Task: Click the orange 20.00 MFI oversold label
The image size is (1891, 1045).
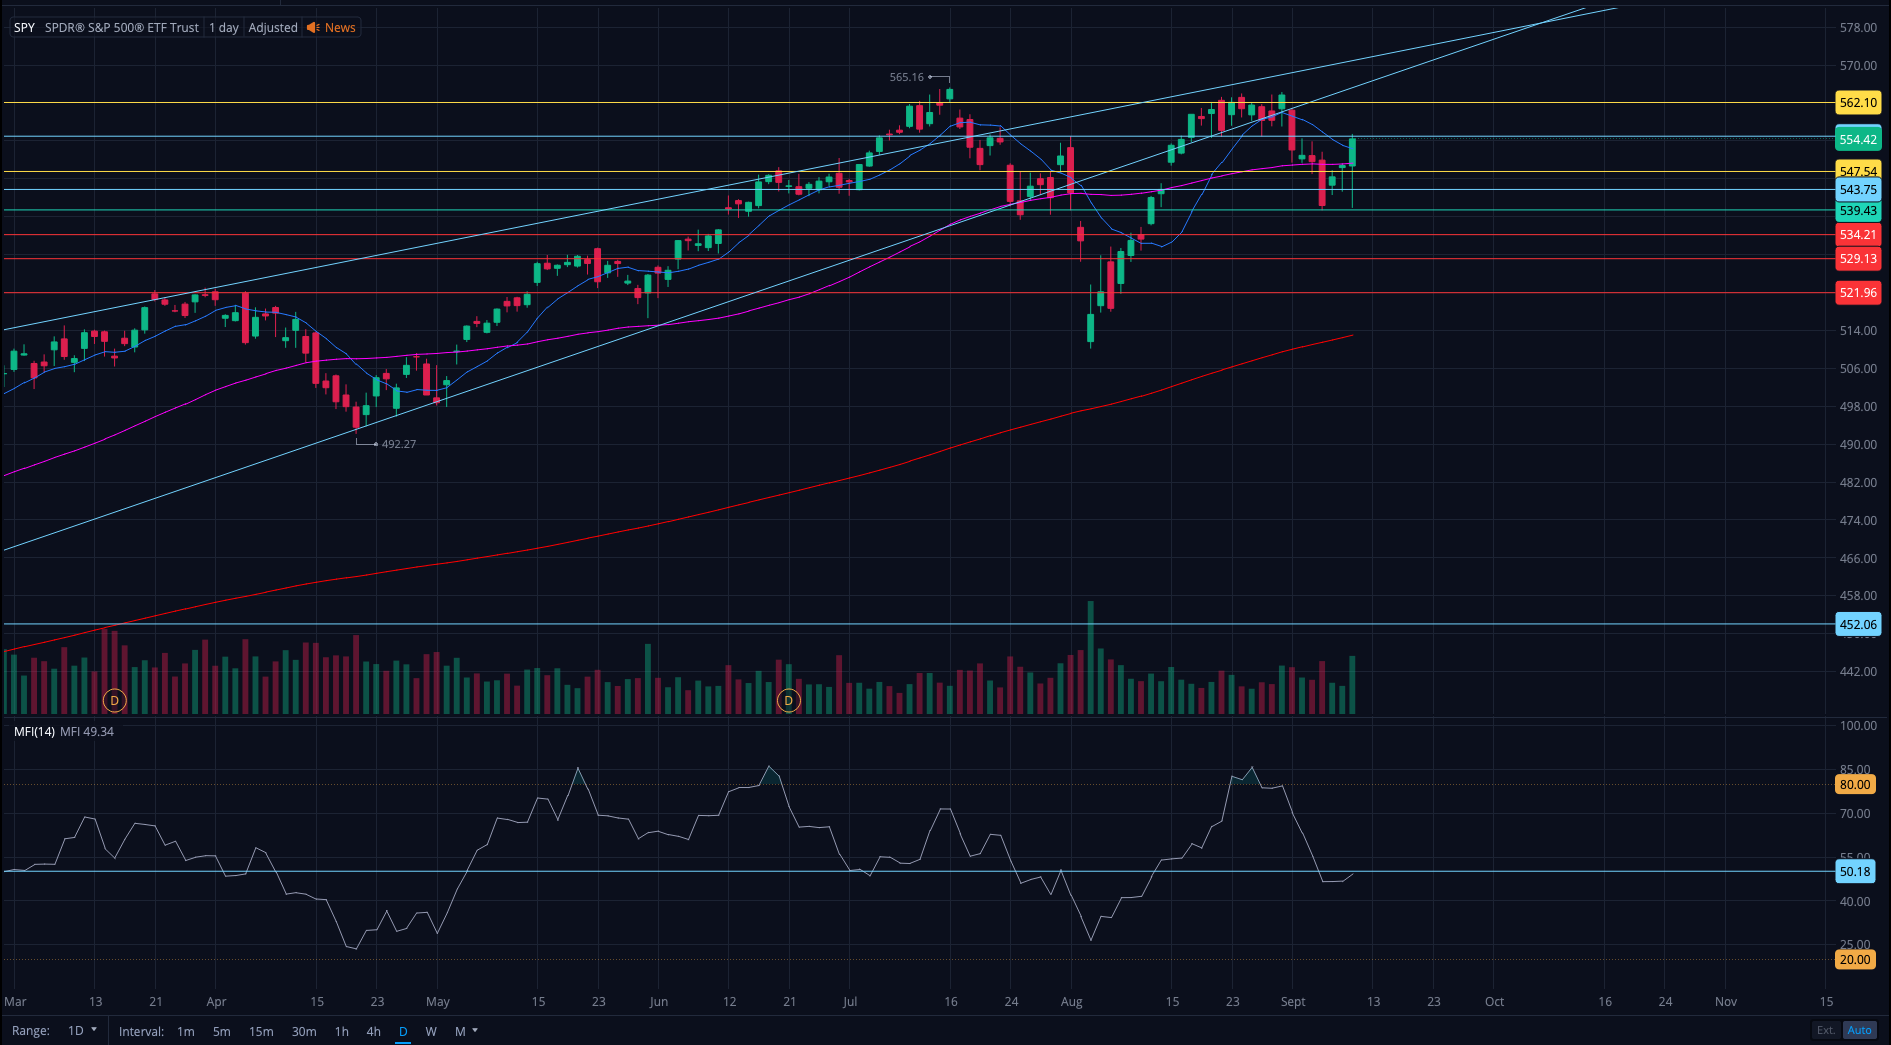Action: pos(1855,960)
